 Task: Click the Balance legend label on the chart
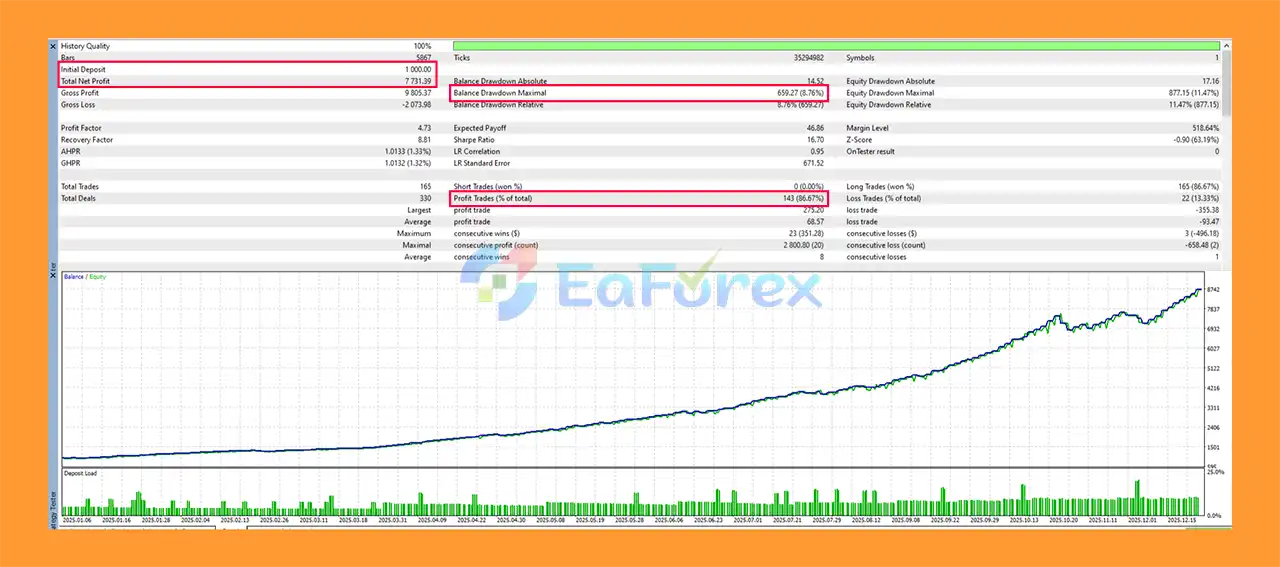(x=72, y=277)
